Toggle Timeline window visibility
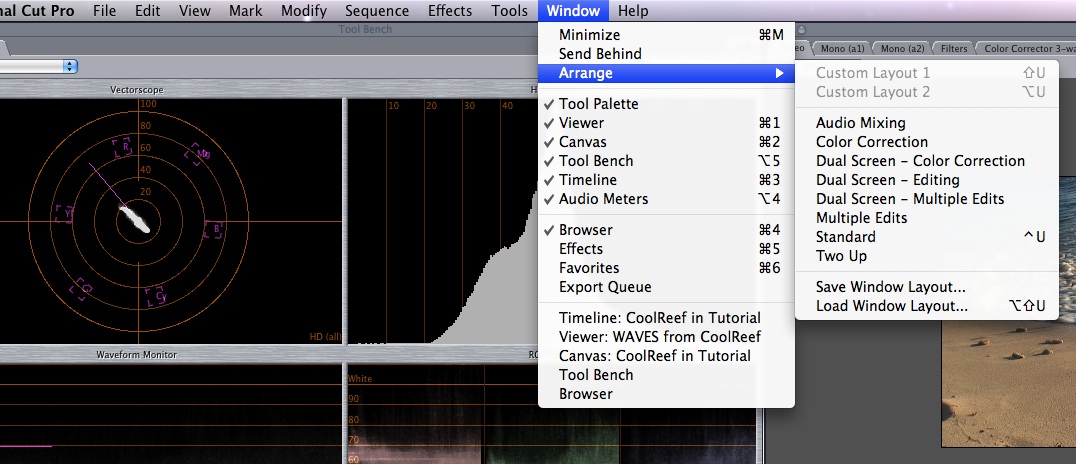Image resolution: width=1076 pixels, height=464 pixels. [666, 180]
